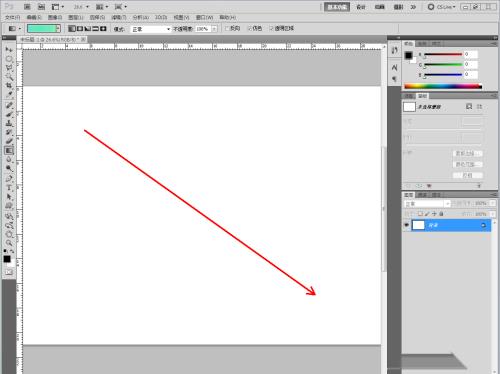Click the Essentials workspace button
Screen dimensions: 500x374
pos(337,7)
